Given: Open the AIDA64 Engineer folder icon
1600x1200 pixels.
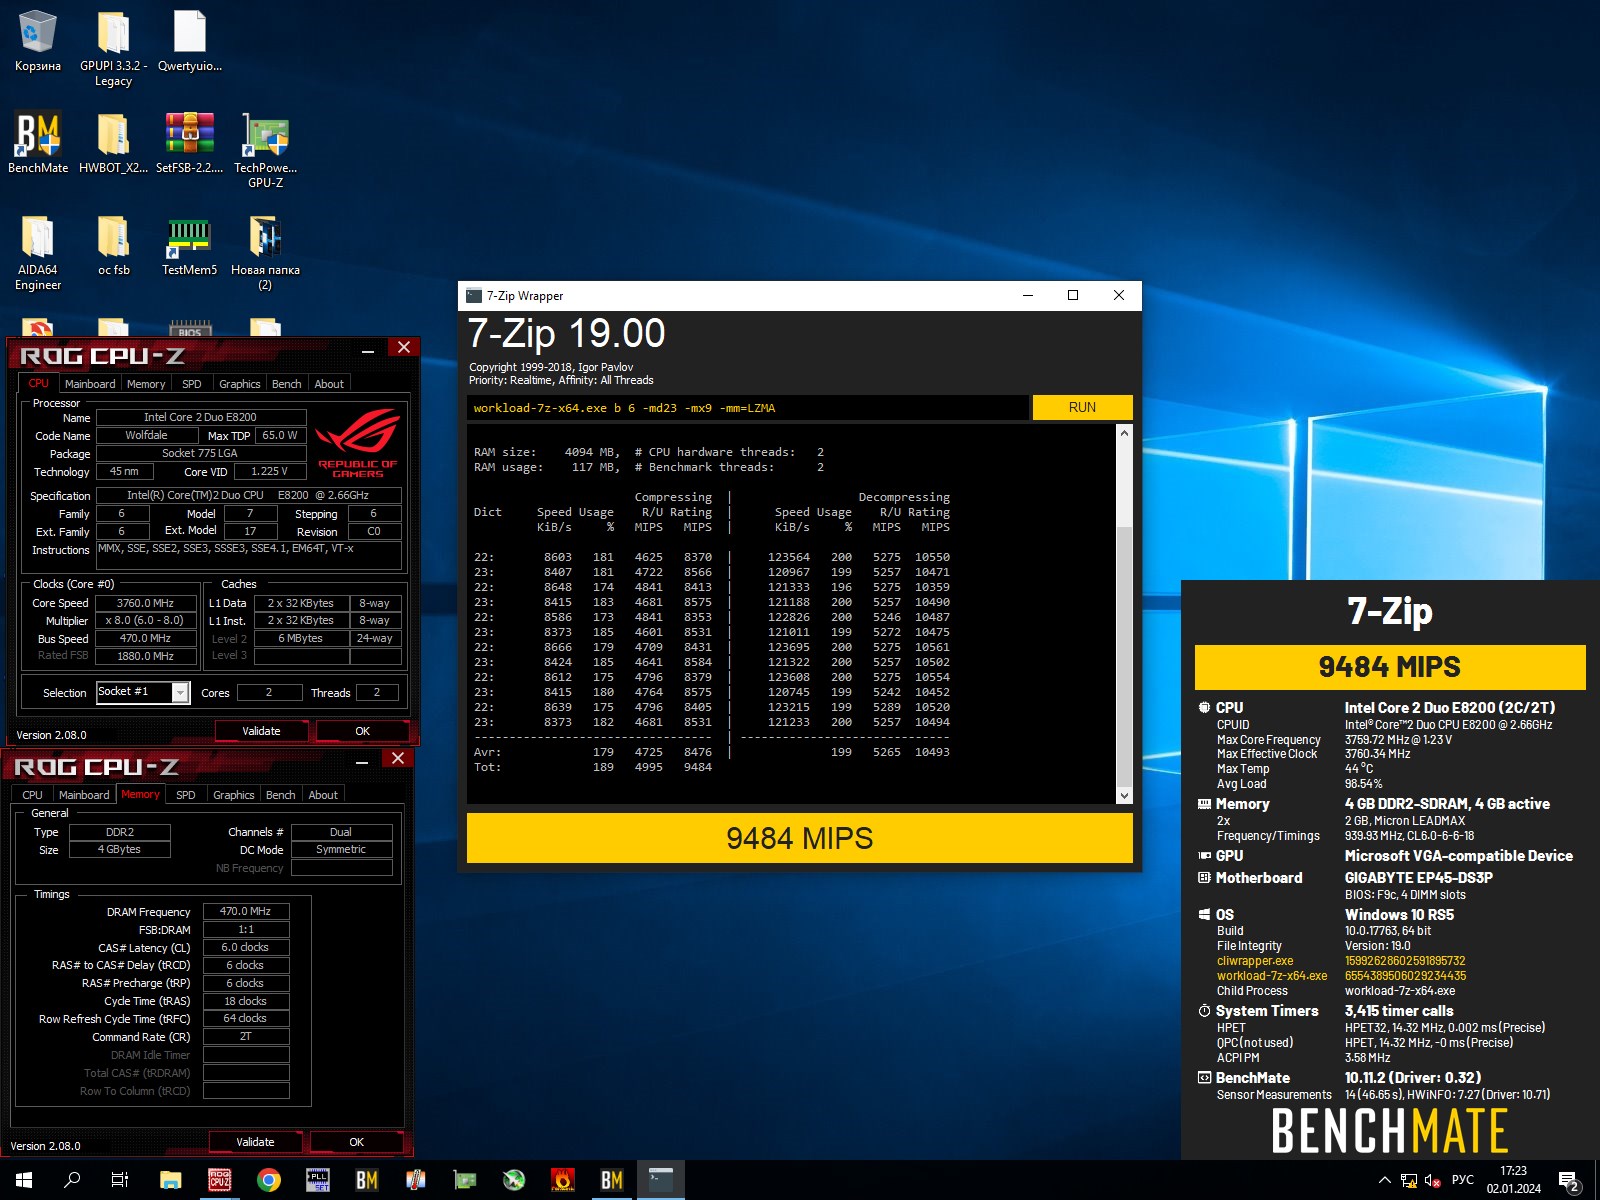Looking at the screenshot, I should 38,252.
